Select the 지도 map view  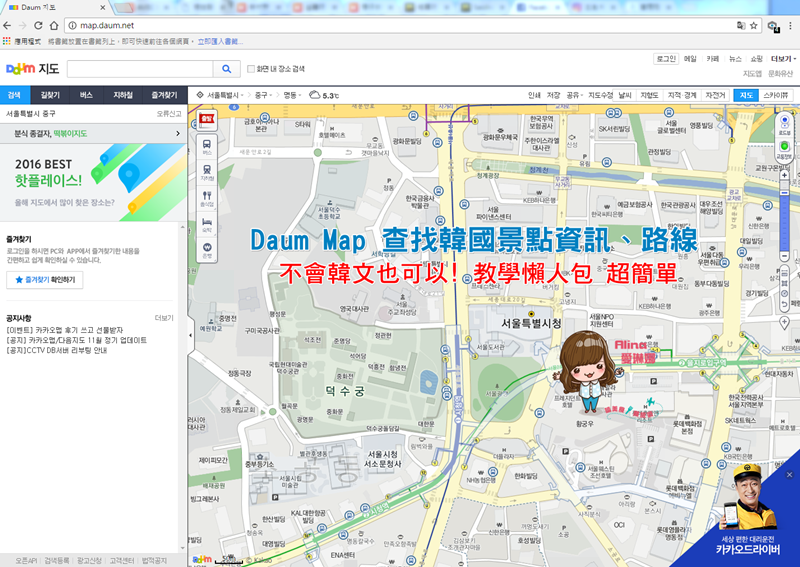pyautogui.click(x=746, y=95)
